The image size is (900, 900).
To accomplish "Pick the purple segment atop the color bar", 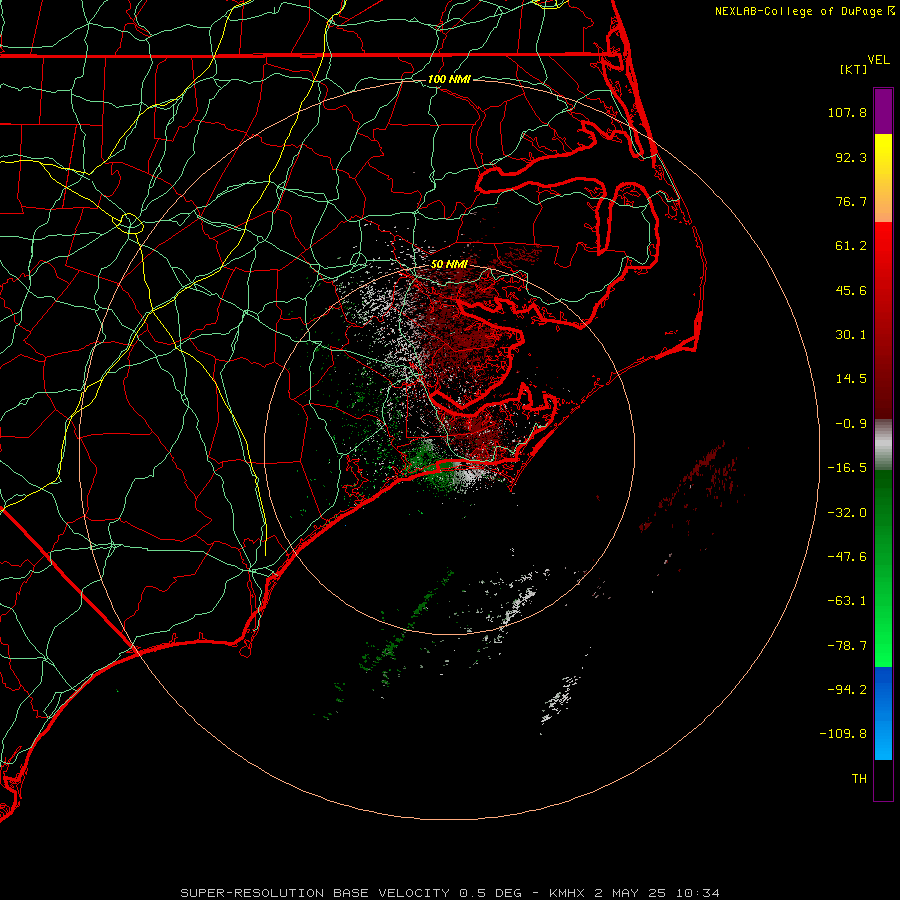I will [883, 111].
